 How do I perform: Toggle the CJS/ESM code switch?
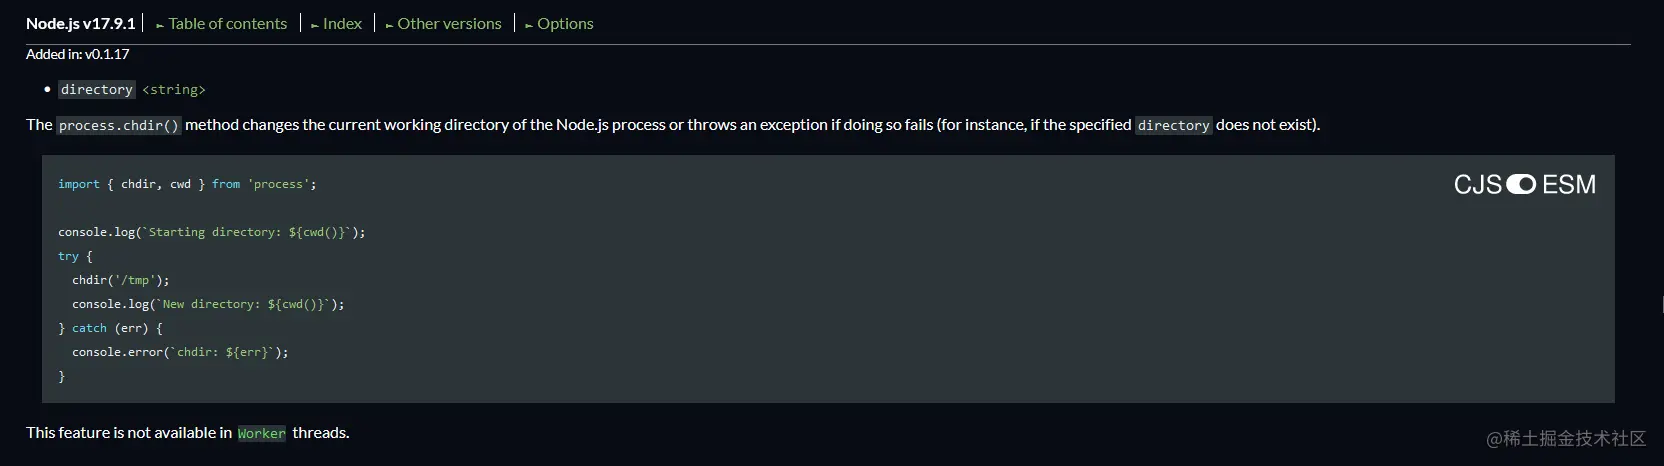point(1521,185)
